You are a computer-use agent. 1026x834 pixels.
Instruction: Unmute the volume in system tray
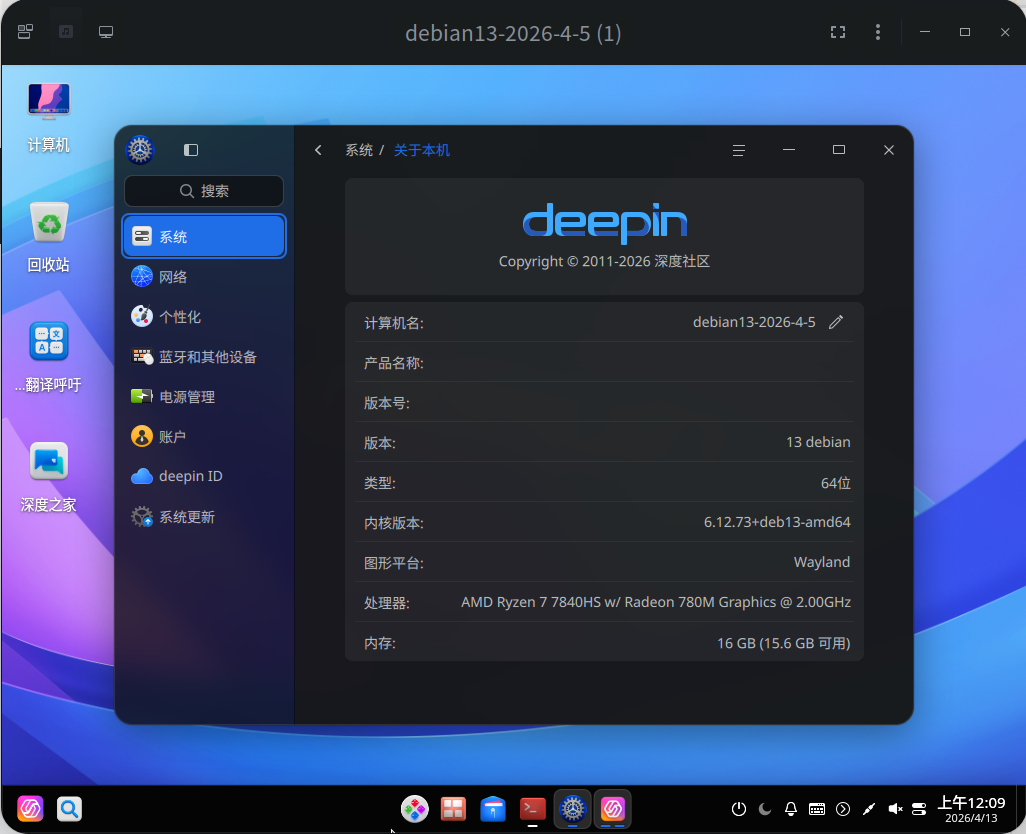click(x=895, y=809)
